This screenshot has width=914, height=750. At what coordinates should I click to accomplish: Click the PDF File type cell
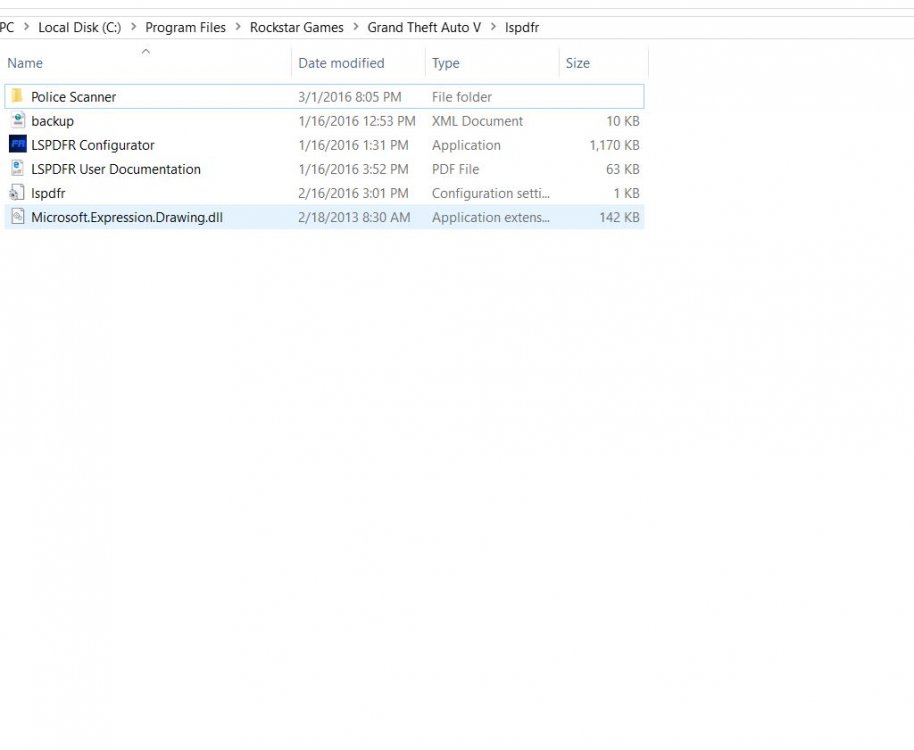(455, 169)
